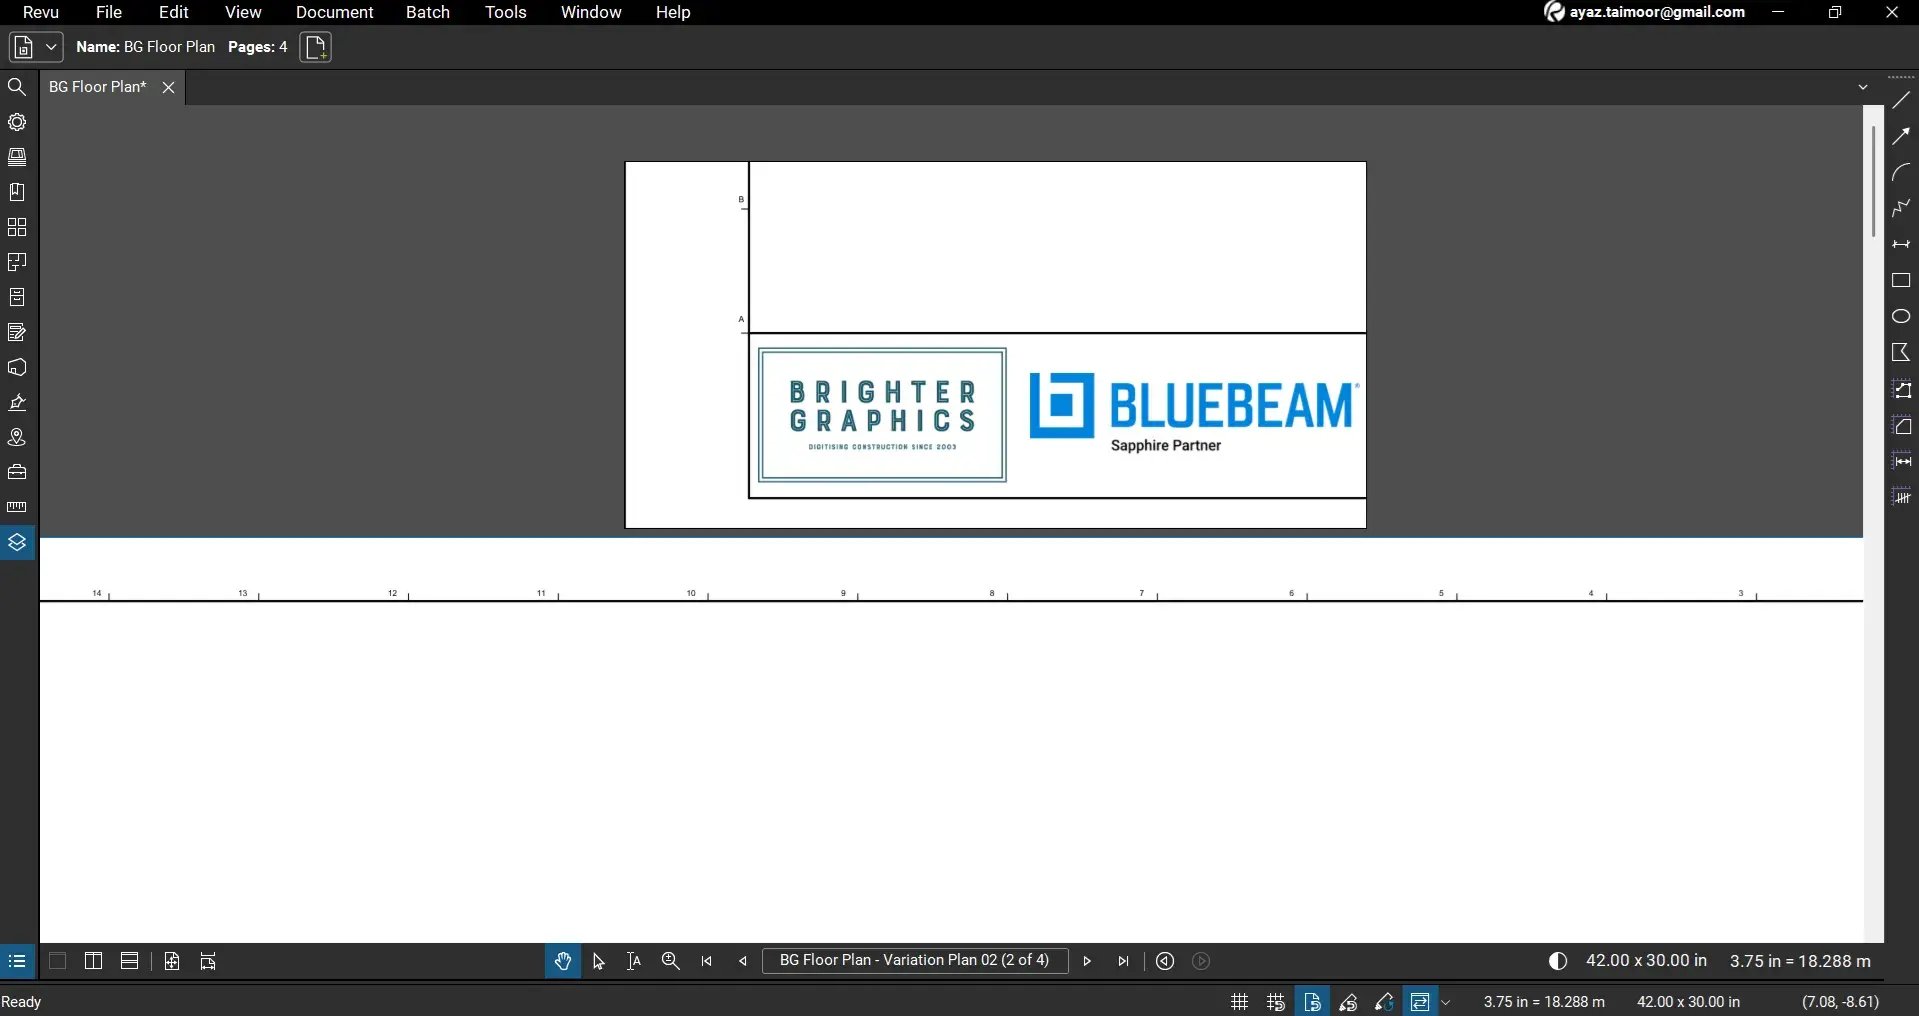1919x1016 pixels.
Task: Open the Thumbnails panel
Action: tap(17, 158)
